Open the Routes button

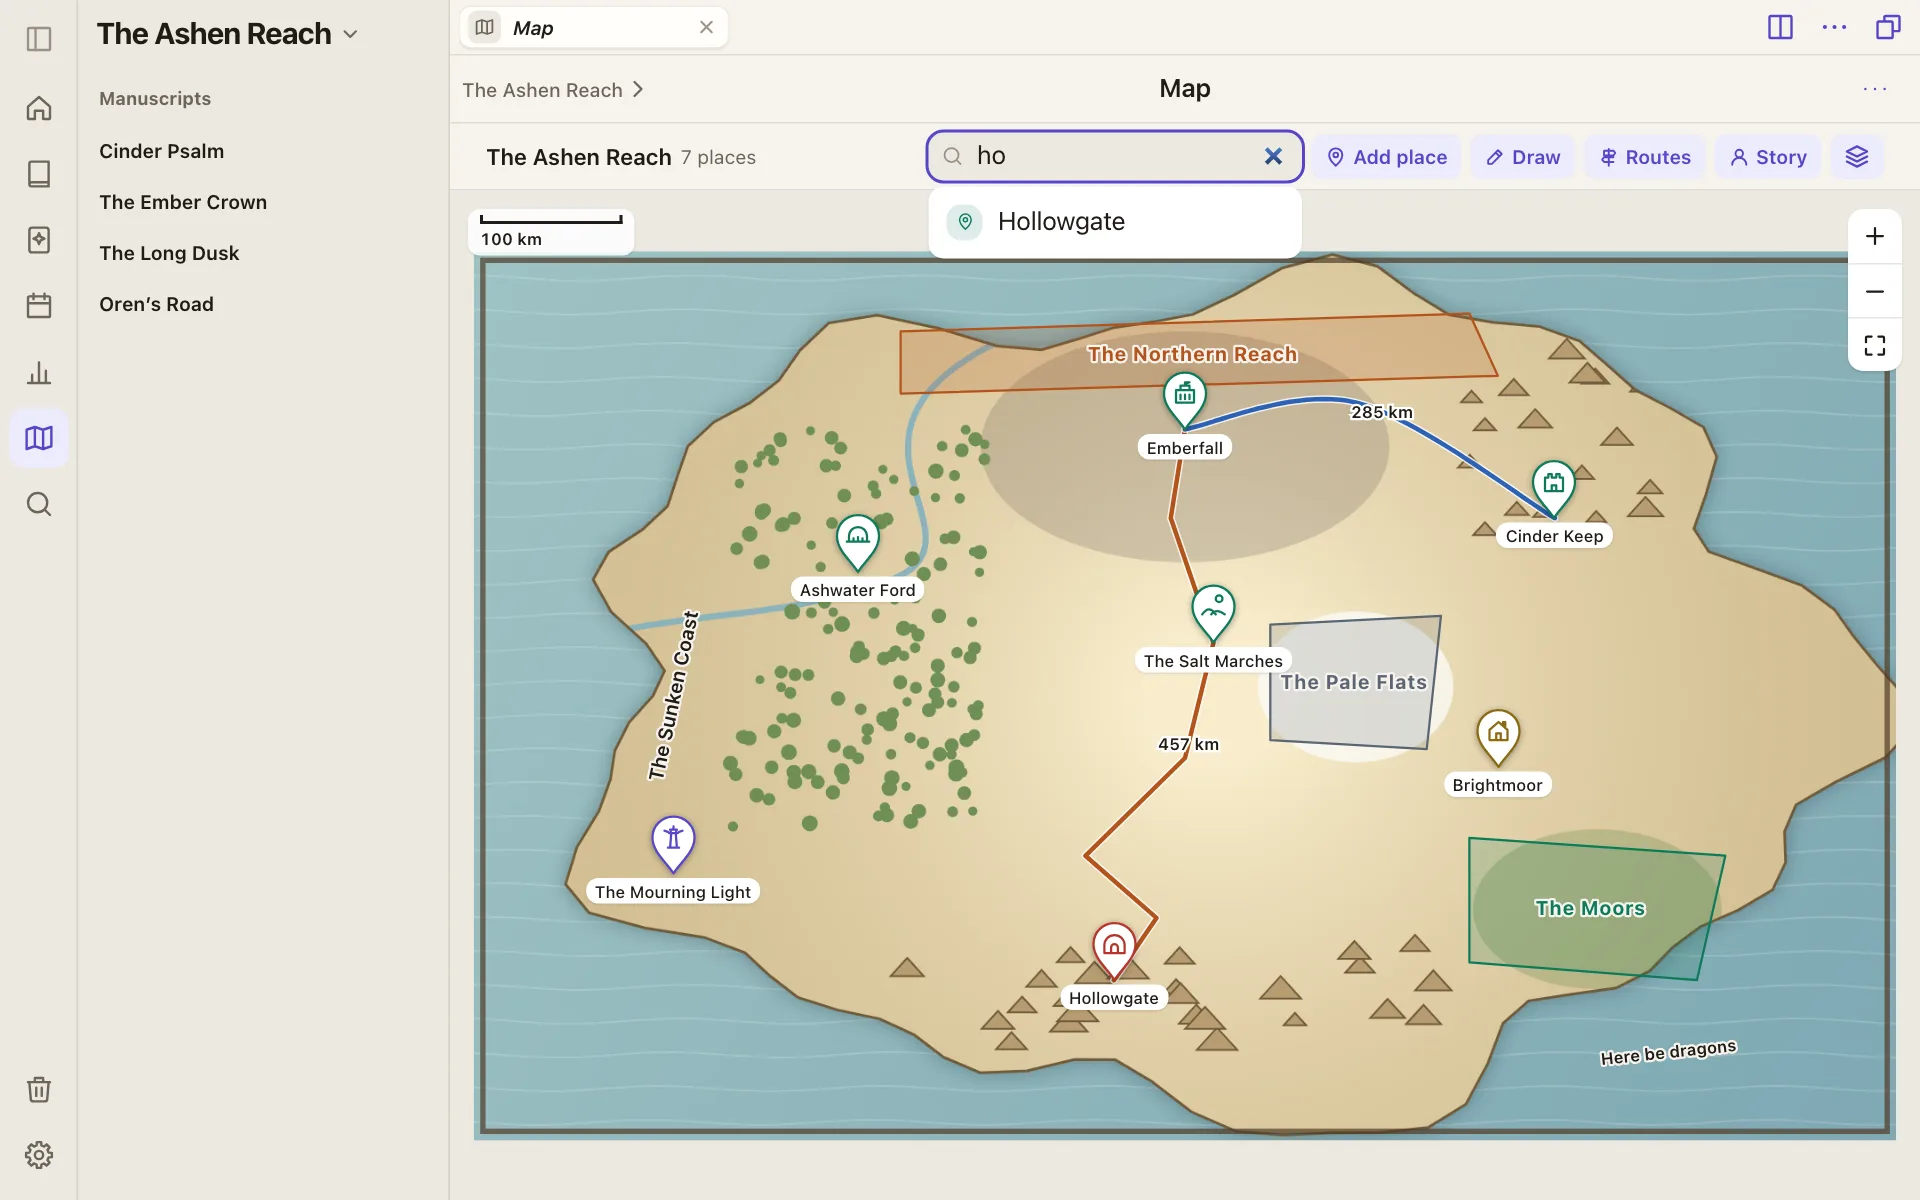point(1645,157)
